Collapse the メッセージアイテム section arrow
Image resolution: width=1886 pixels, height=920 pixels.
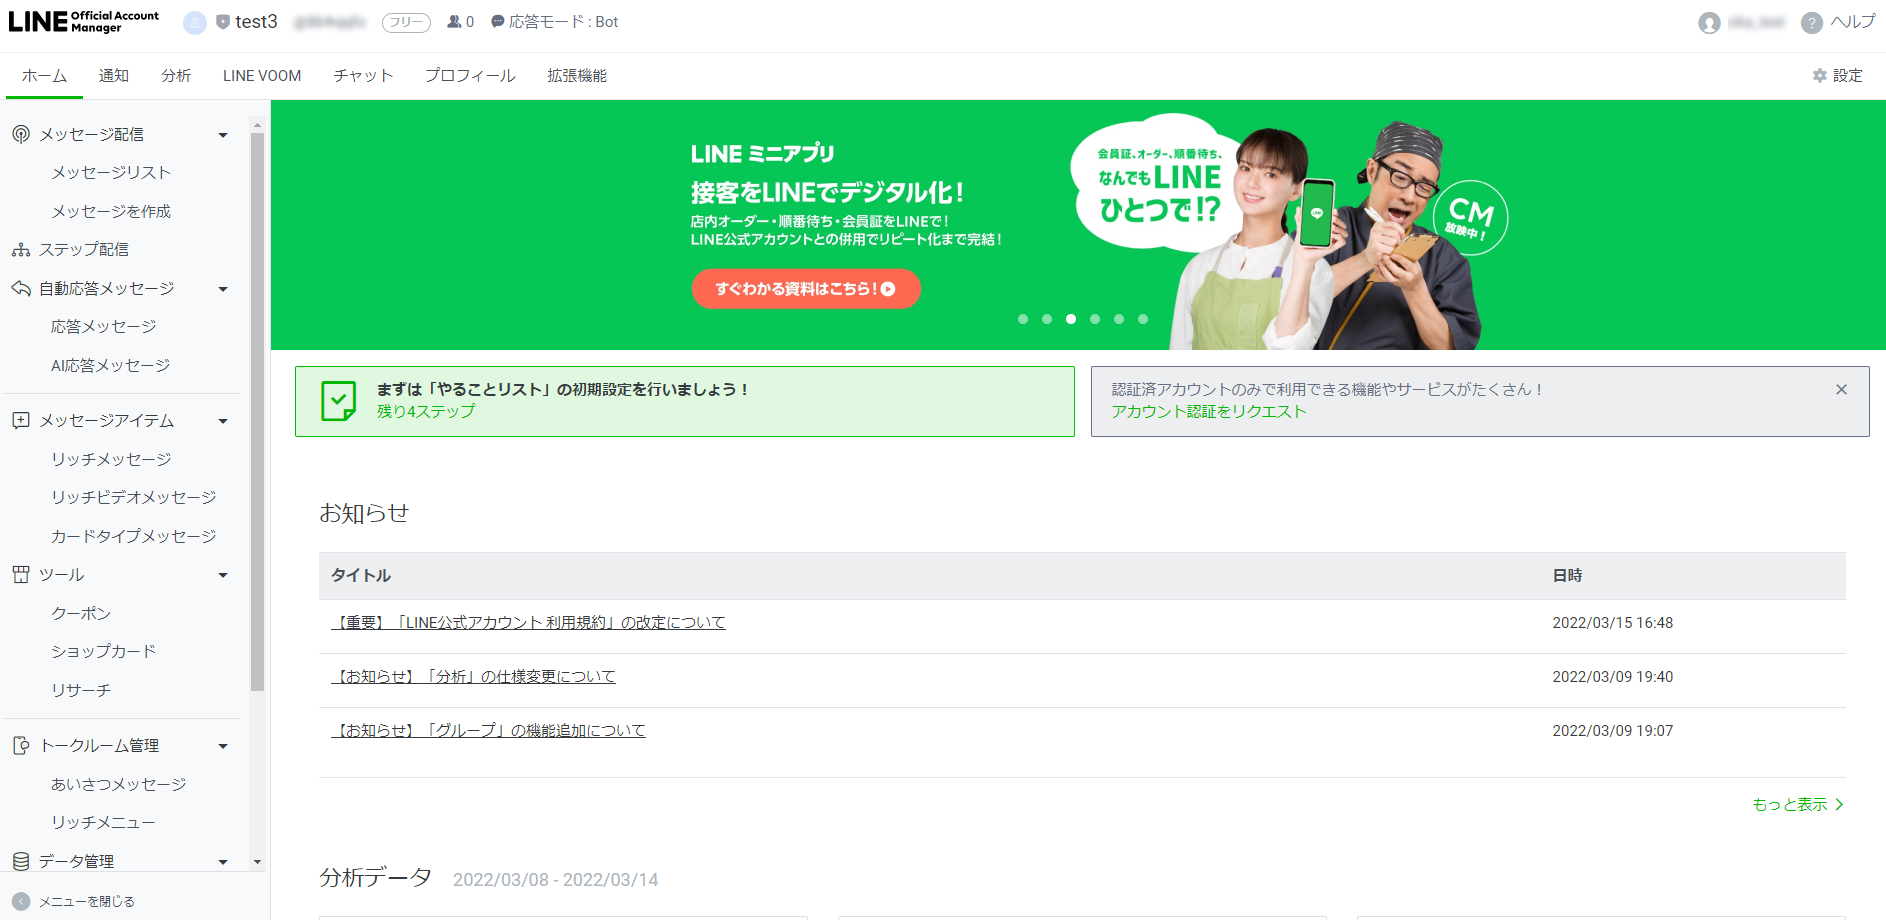coord(223,422)
